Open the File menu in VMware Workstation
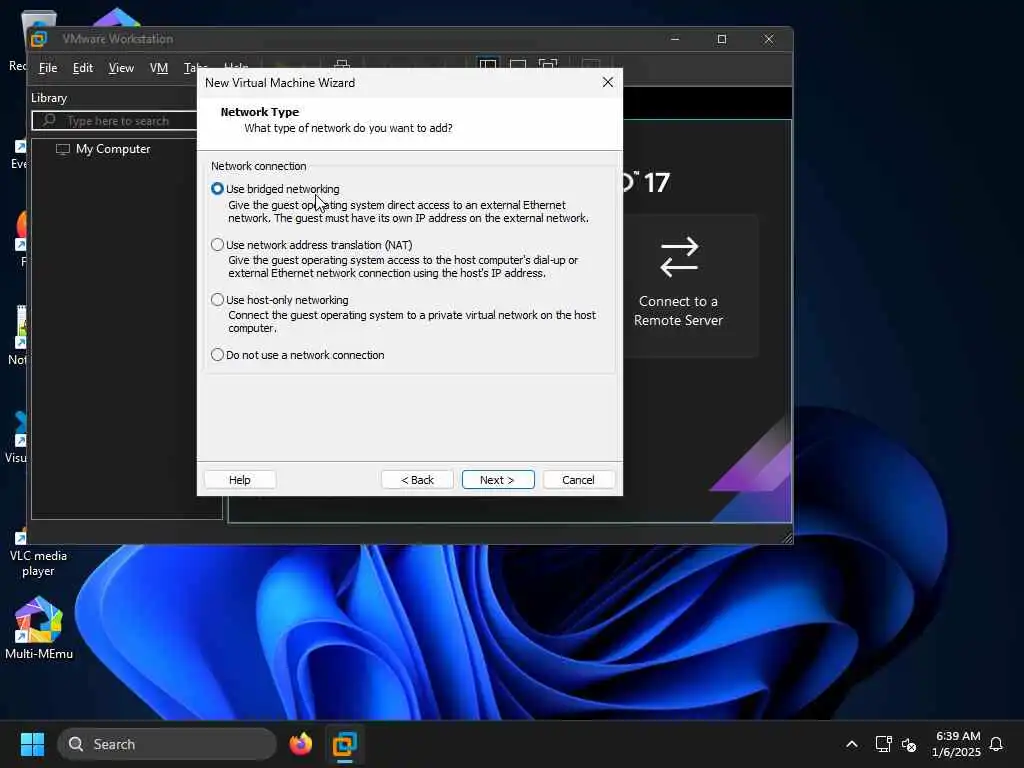The image size is (1024, 768). [48, 68]
